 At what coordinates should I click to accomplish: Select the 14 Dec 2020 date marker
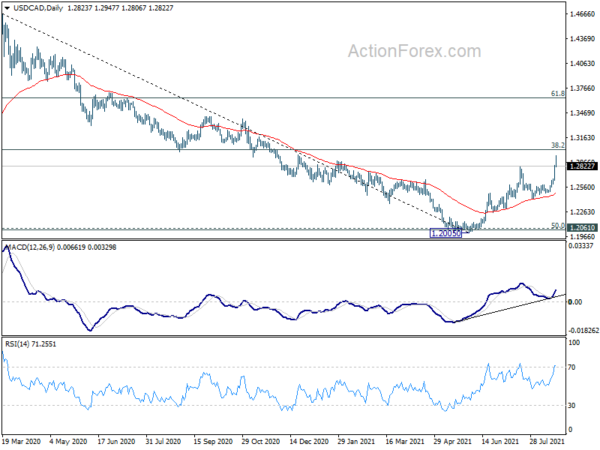tap(309, 441)
